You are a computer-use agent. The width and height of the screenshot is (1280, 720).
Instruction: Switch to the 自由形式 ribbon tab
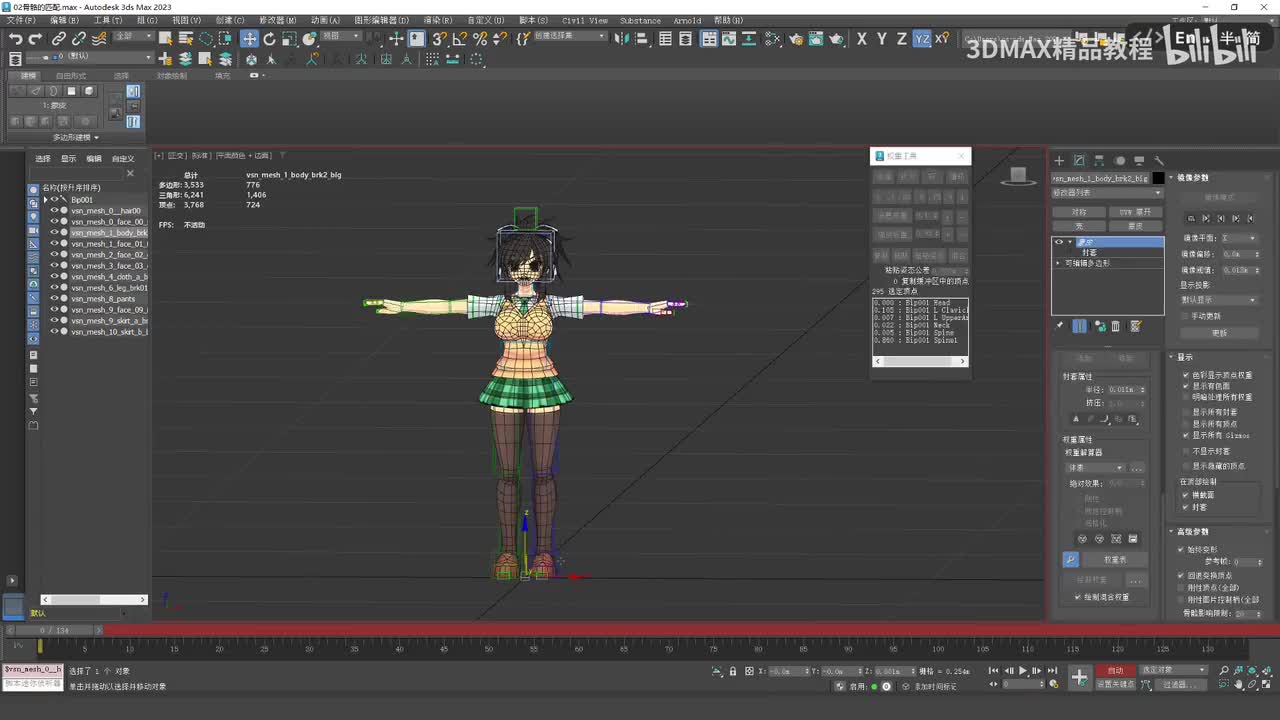pos(71,75)
